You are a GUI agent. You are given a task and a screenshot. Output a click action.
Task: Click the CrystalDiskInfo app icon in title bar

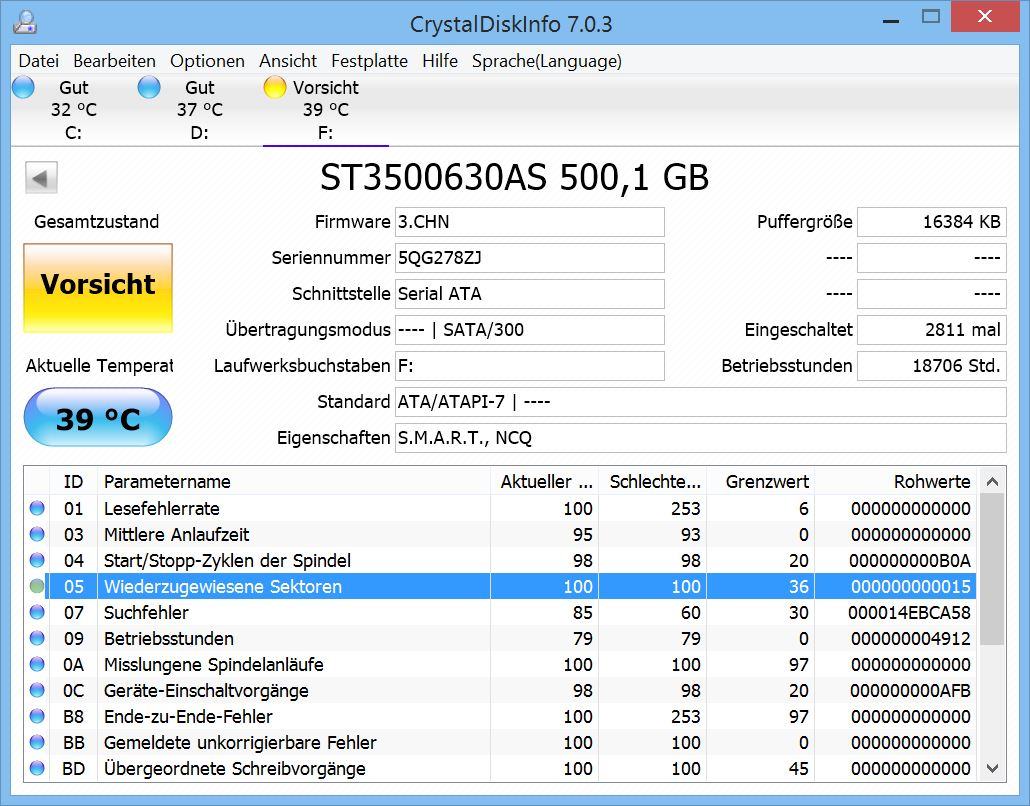coord(25,23)
